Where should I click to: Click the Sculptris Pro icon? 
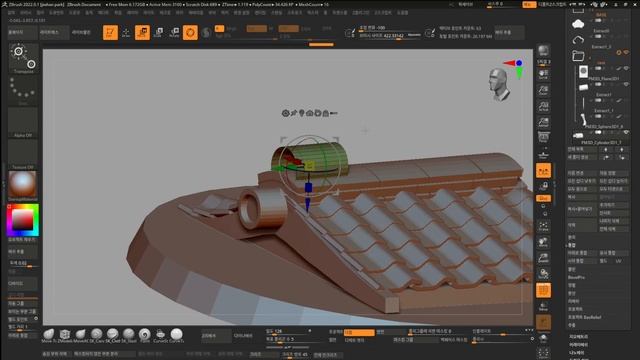206,32
